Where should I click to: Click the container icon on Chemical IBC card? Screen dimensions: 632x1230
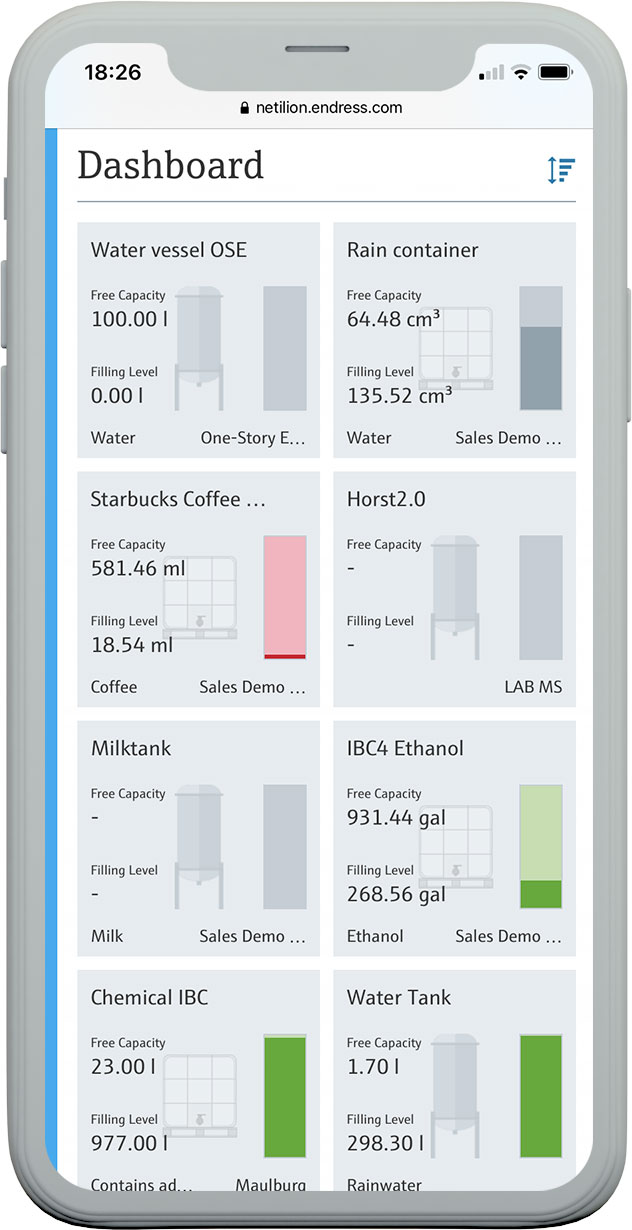tap(199, 1095)
